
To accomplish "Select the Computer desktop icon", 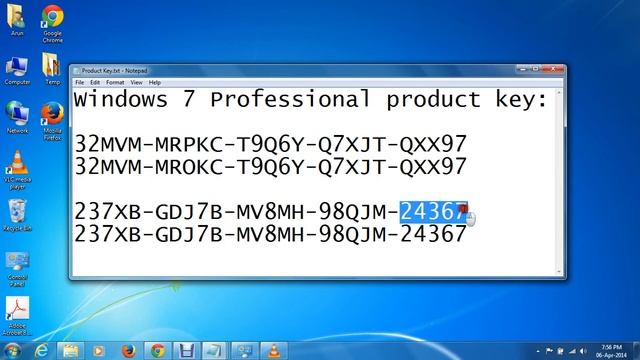I will [17, 70].
